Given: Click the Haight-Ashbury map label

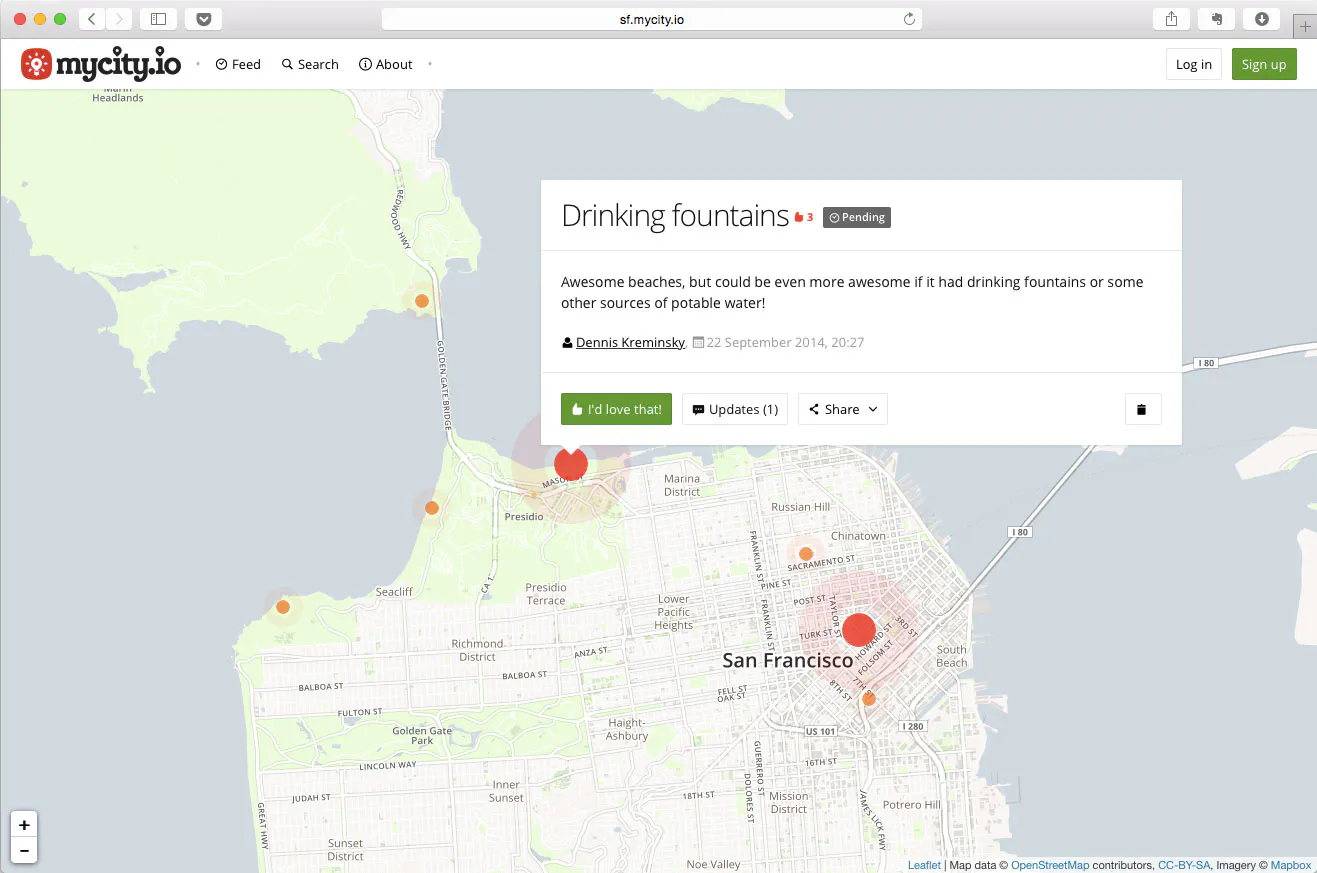Looking at the screenshot, I should pyautogui.click(x=627, y=729).
